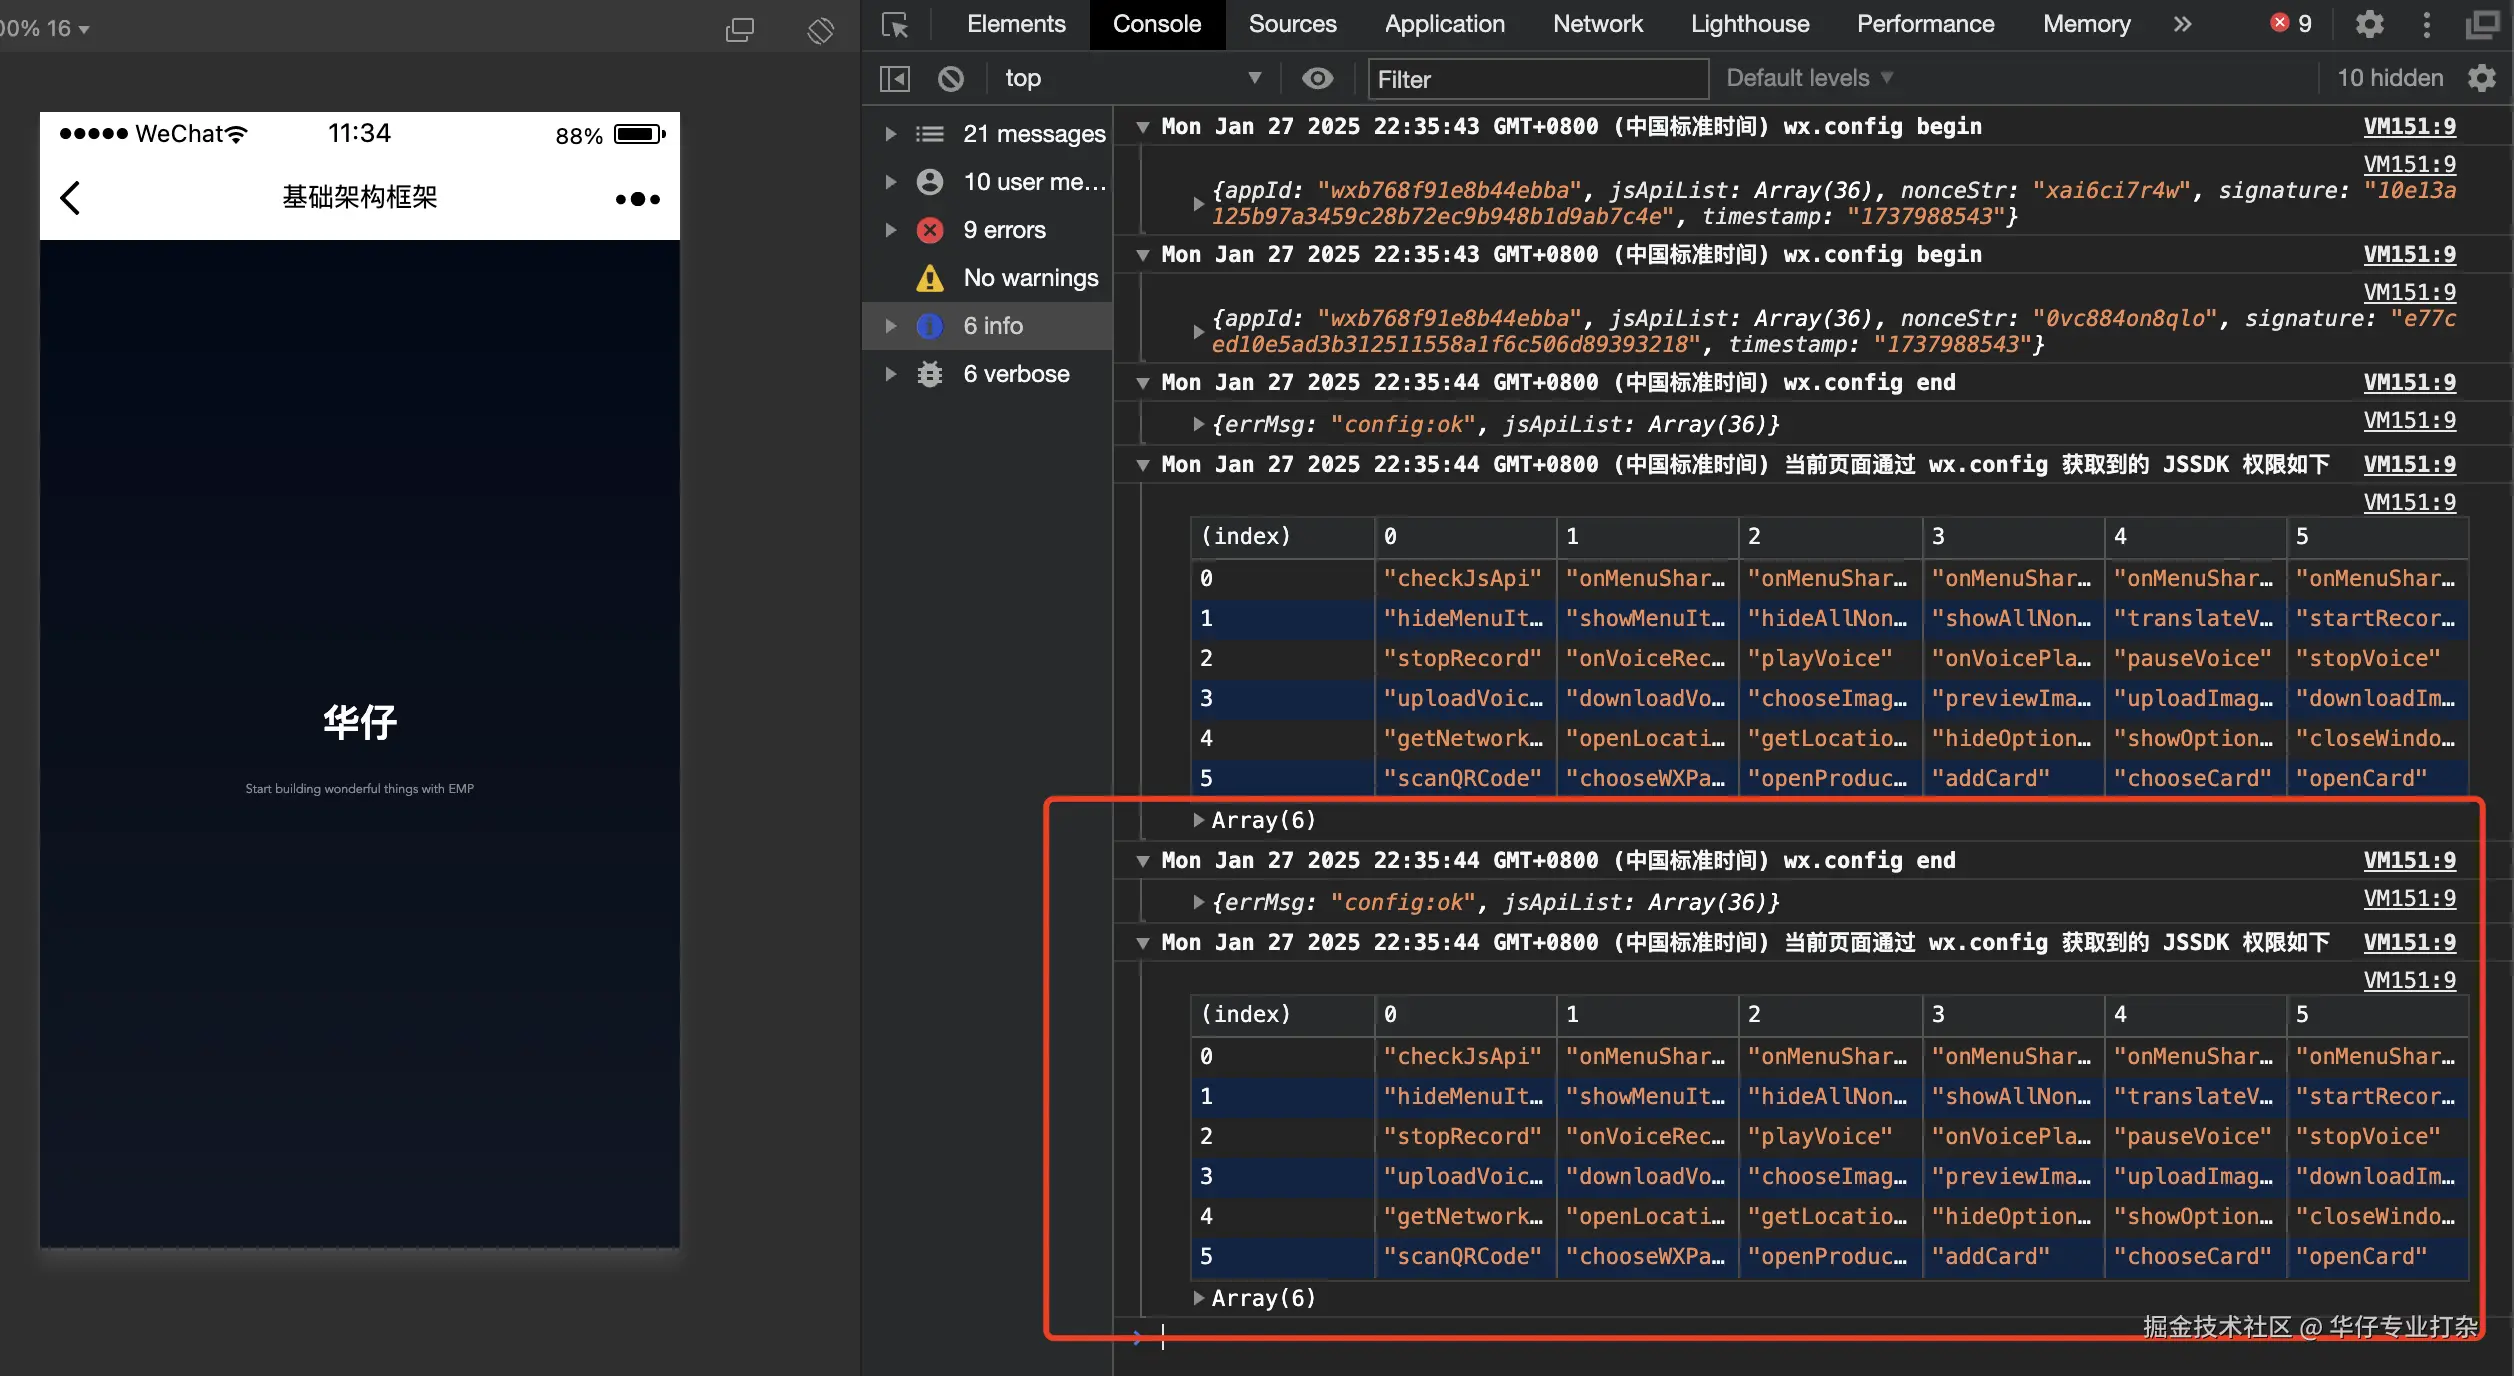
Task: Open the three-dot menu in phone header
Action: (637, 199)
